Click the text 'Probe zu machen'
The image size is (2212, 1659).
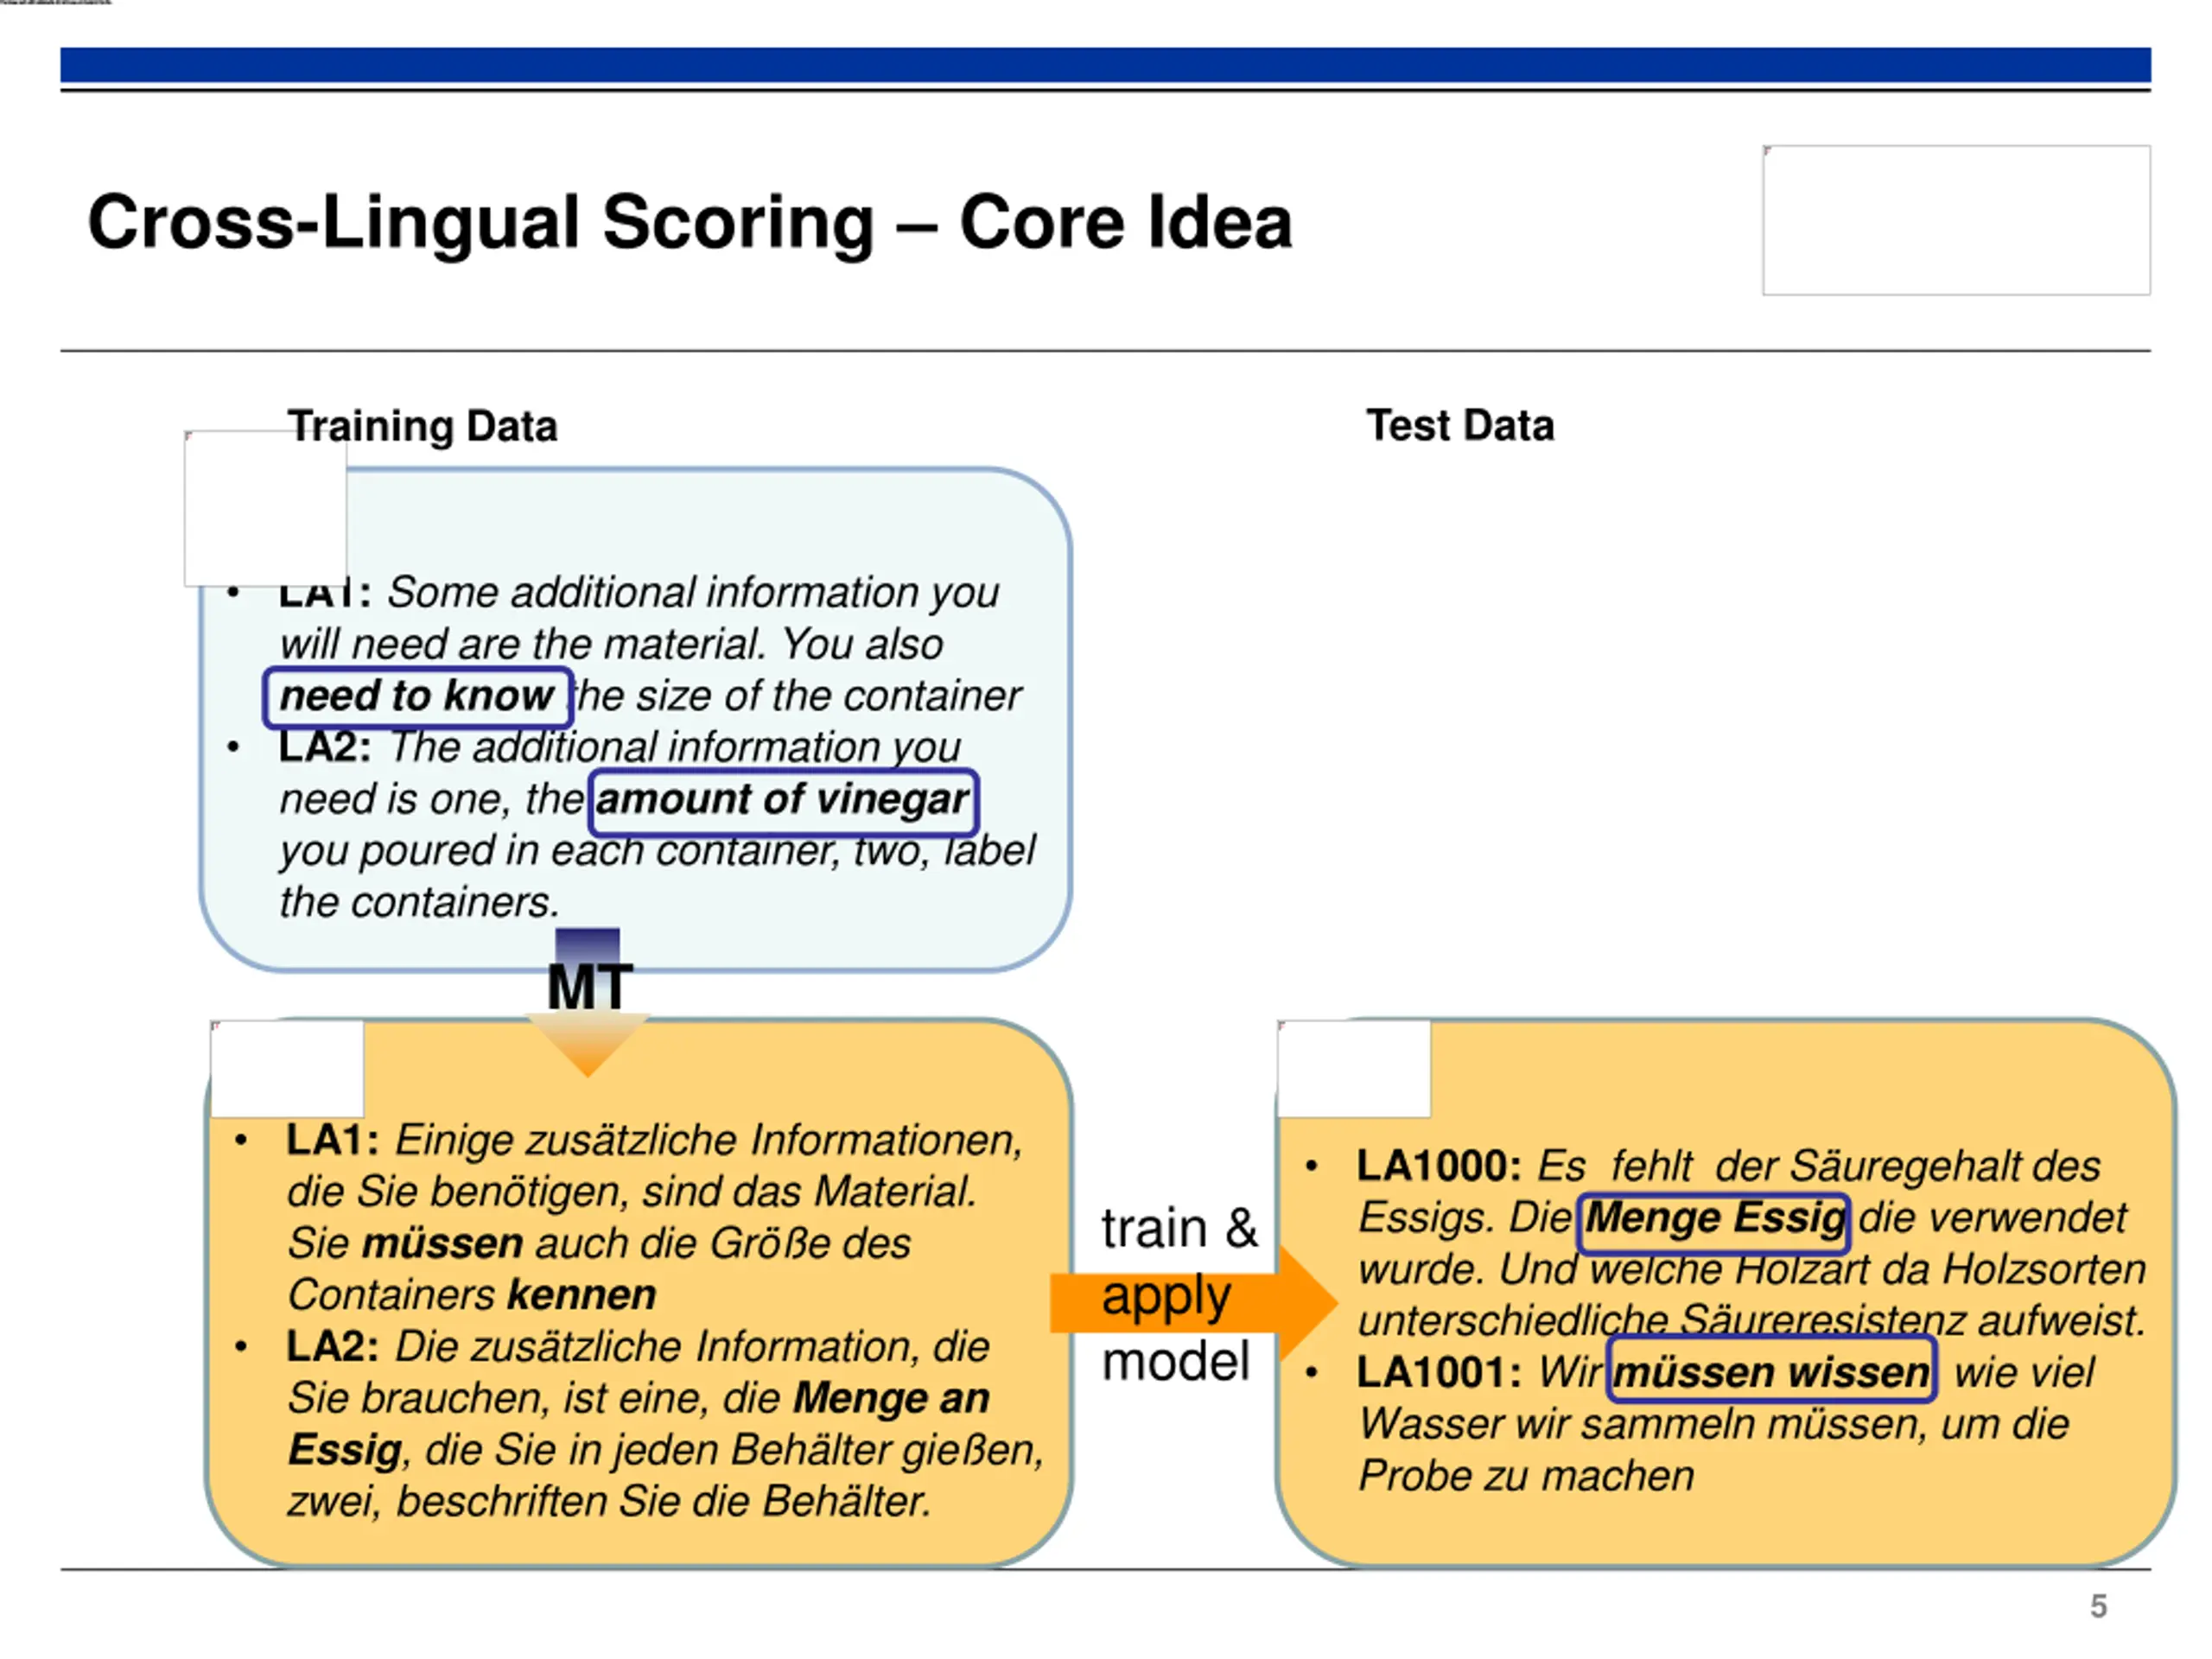(x=1526, y=1476)
